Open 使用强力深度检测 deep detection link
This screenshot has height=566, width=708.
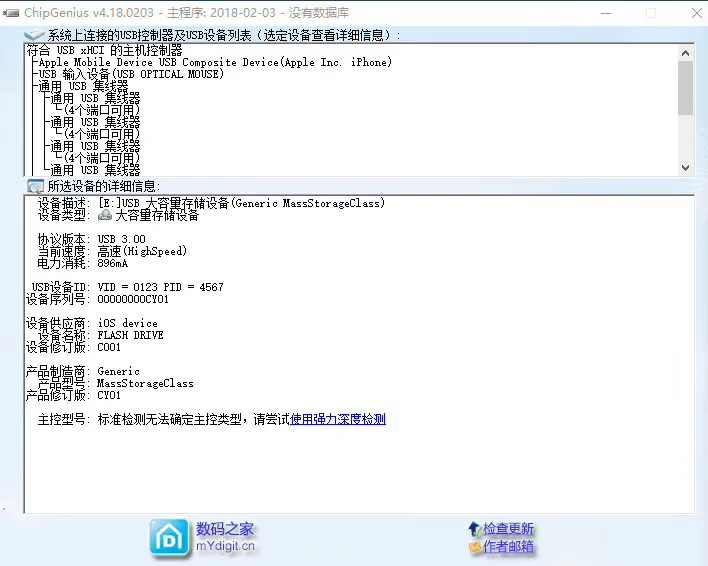click(337, 419)
